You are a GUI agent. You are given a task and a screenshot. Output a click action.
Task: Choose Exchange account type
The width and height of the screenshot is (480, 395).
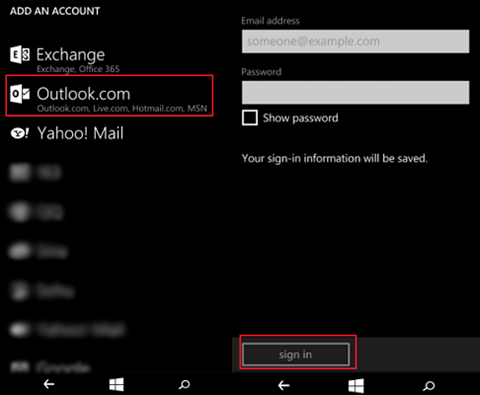click(65, 59)
